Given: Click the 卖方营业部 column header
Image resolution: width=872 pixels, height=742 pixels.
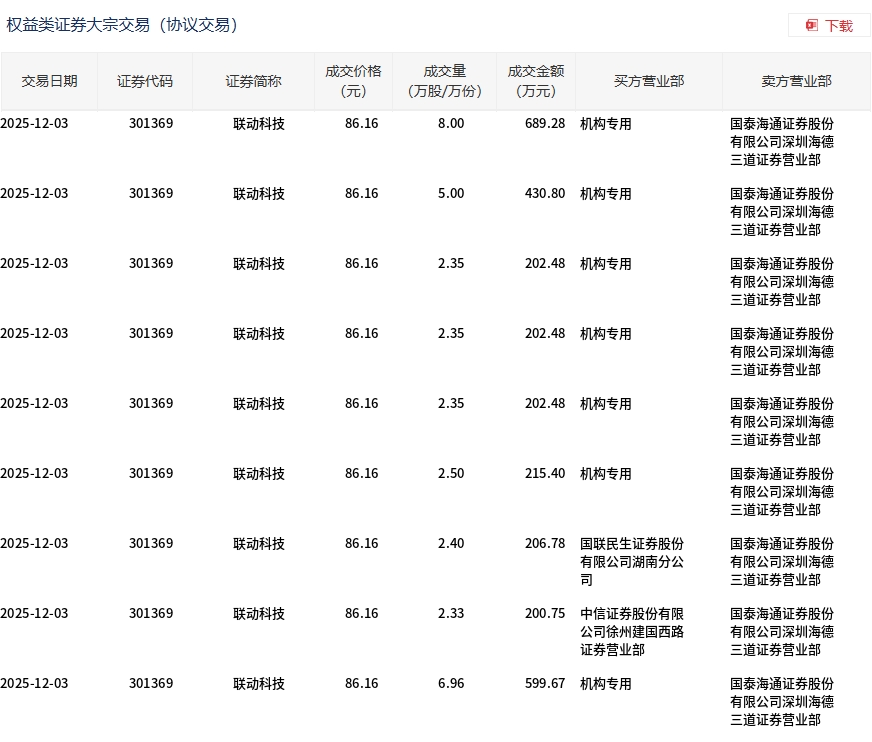Looking at the screenshot, I should pos(796,82).
